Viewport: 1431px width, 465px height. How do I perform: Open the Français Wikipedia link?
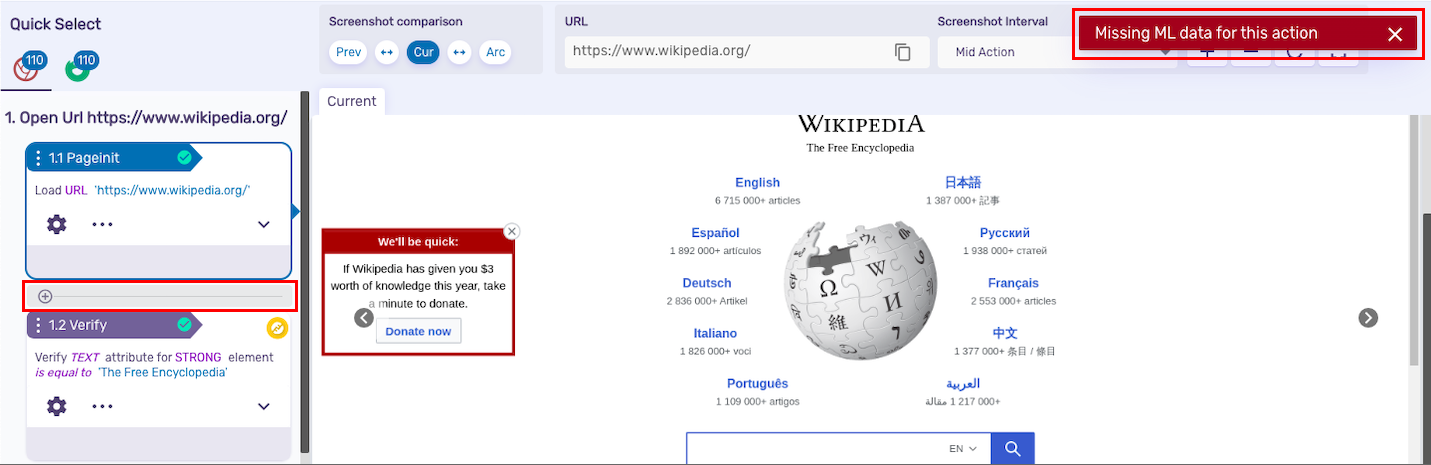1013,283
